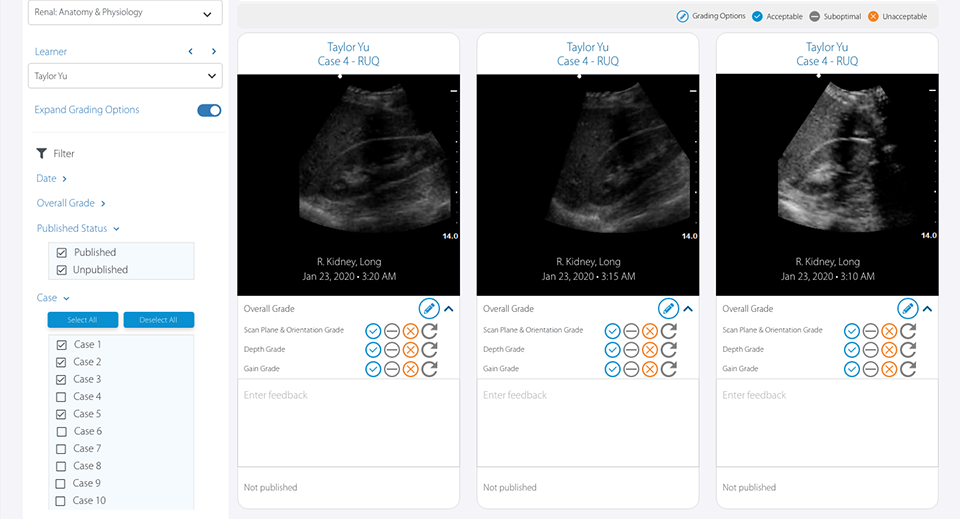Mark Gain Grade Unacceptable on 3:15 AM card

pyautogui.click(x=650, y=369)
